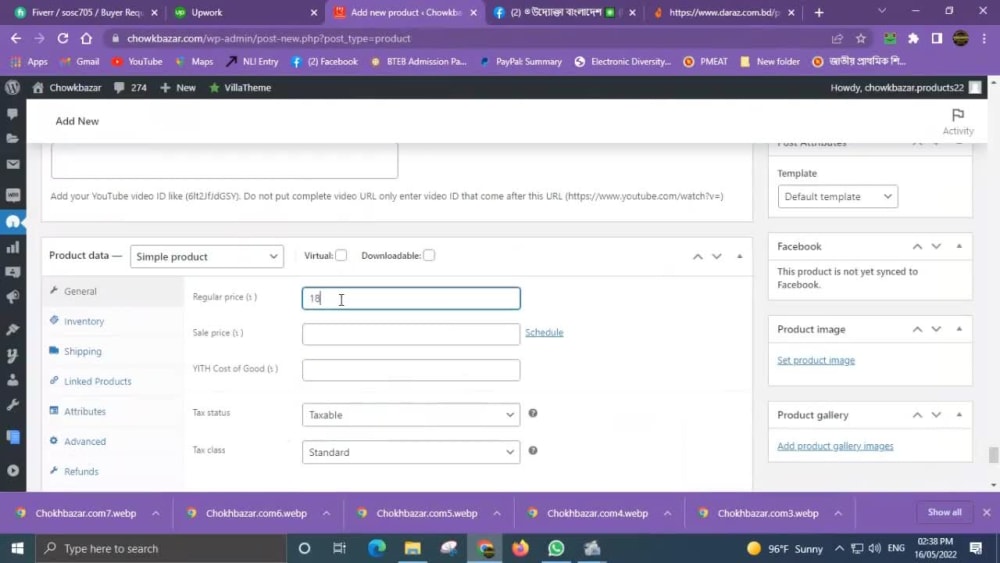Open the WooCommerce sidebar icon
Screen dimensions: 1000x563
click(x=13, y=195)
